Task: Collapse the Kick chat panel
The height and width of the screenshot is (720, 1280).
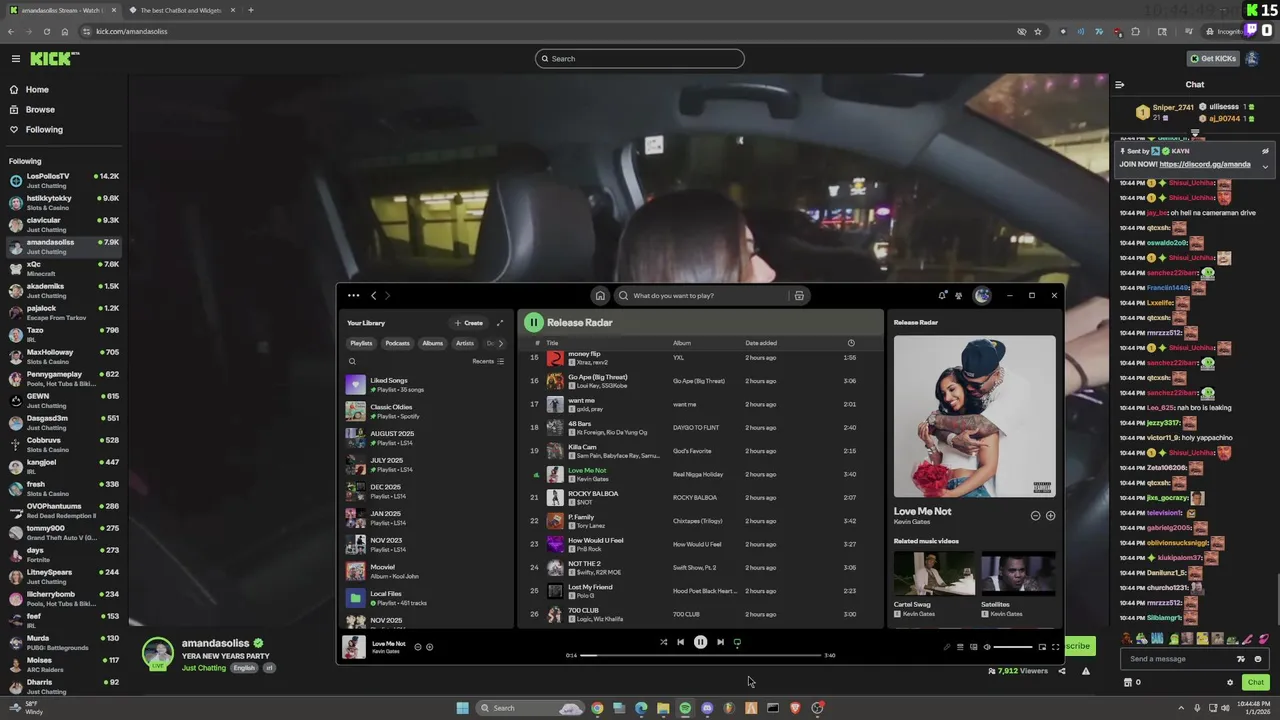Action: tap(1120, 85)
